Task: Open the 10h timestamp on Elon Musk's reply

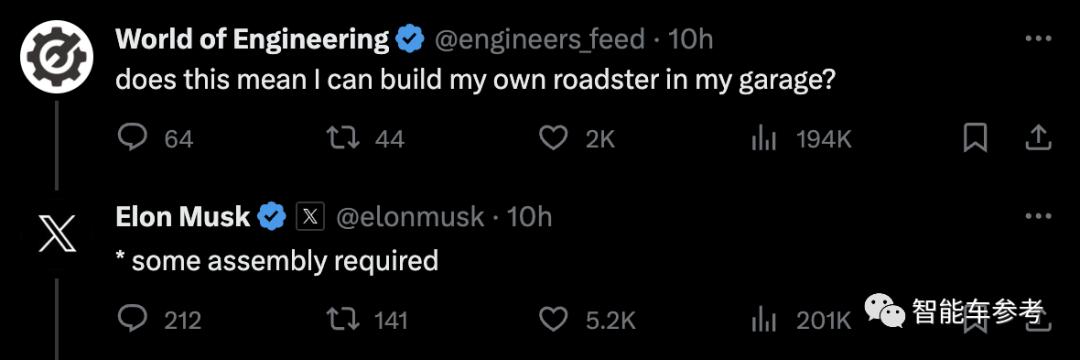Action: (x=530, y=218)
